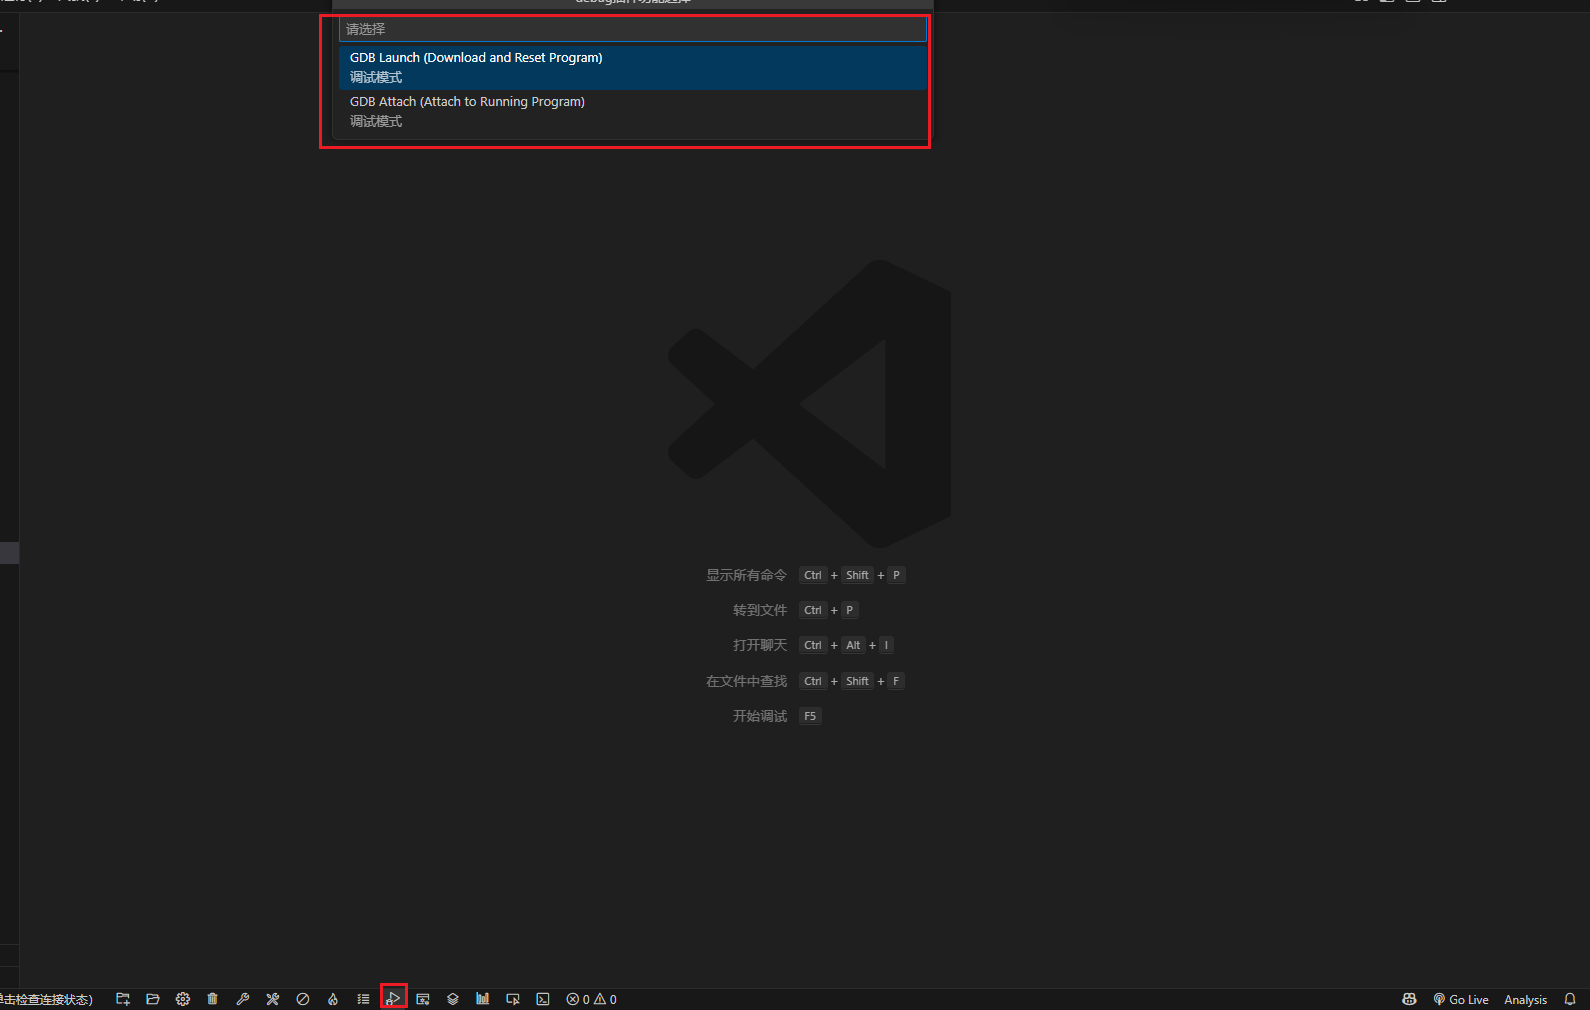This screenshot has height=1010, width=1590.
Task: Click the list icon in status bar
Action: click(x=363, y=999)
